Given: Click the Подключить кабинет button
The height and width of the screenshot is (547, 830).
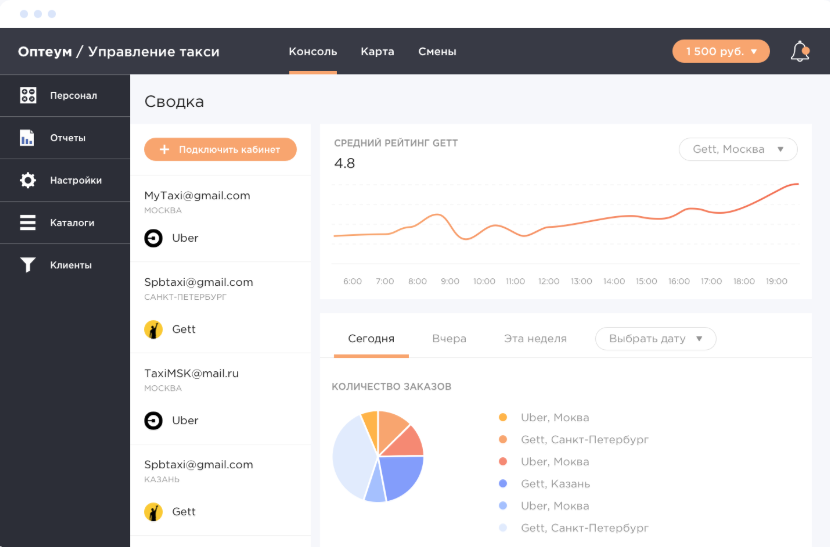Looking at the screenshot, I should [220, 149].
